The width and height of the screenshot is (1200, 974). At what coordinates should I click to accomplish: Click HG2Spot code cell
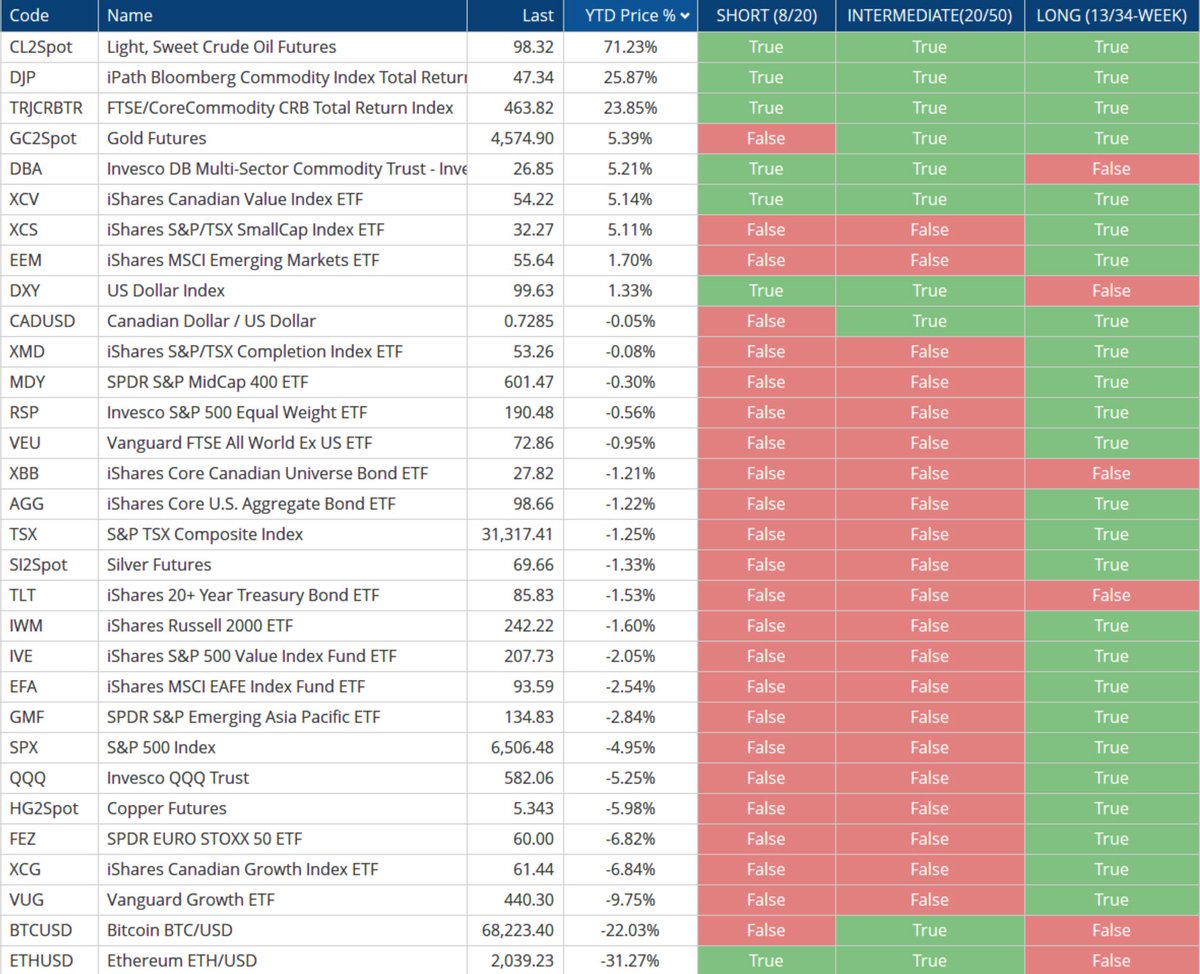[x=49, y=808]
